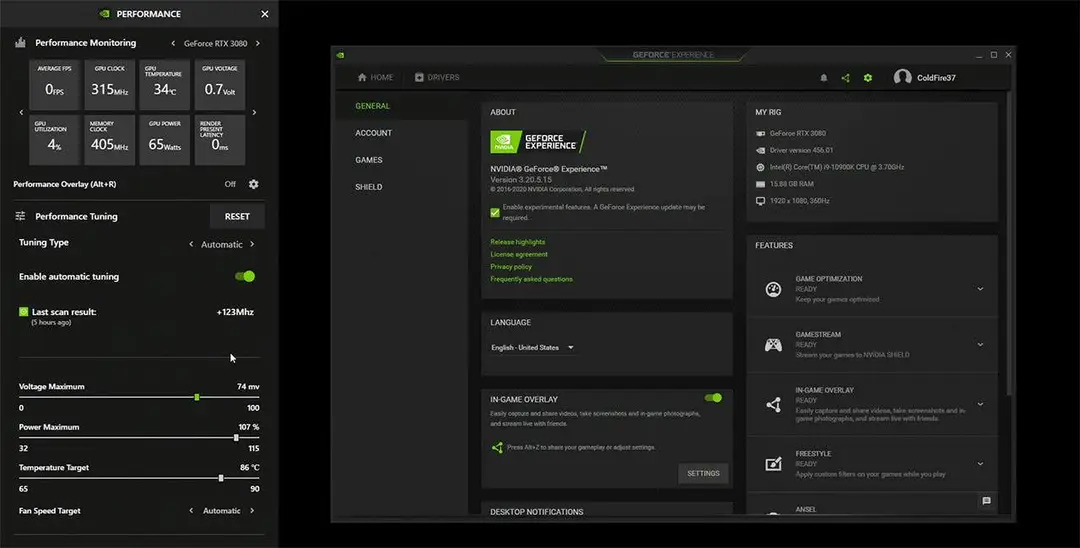Viewport: 1080px width, 548px height.
Task: Click the GPU Power stat tile
Action: click(x=165, y=140)
